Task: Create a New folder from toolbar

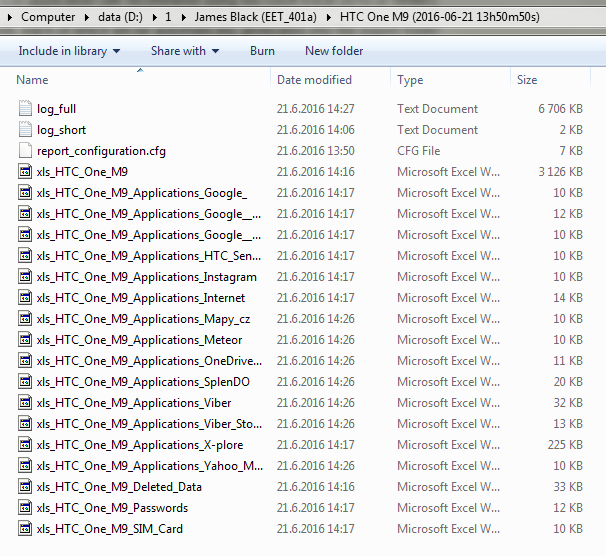Action: (334, 51)
